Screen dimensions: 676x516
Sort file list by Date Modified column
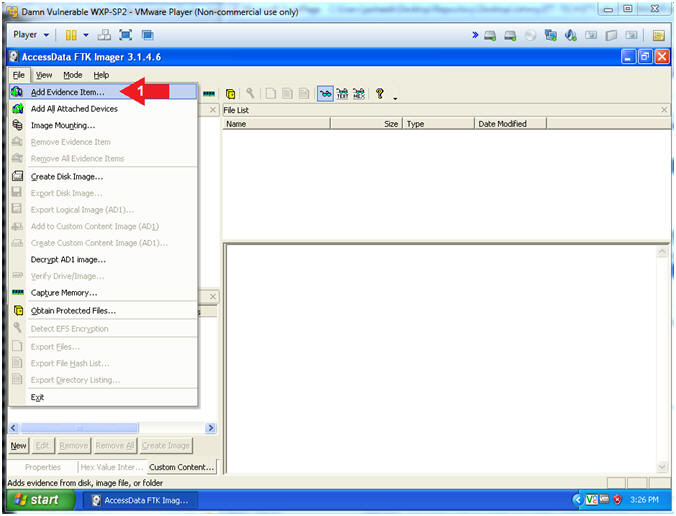pyautogui.click(x=510, y=124)
